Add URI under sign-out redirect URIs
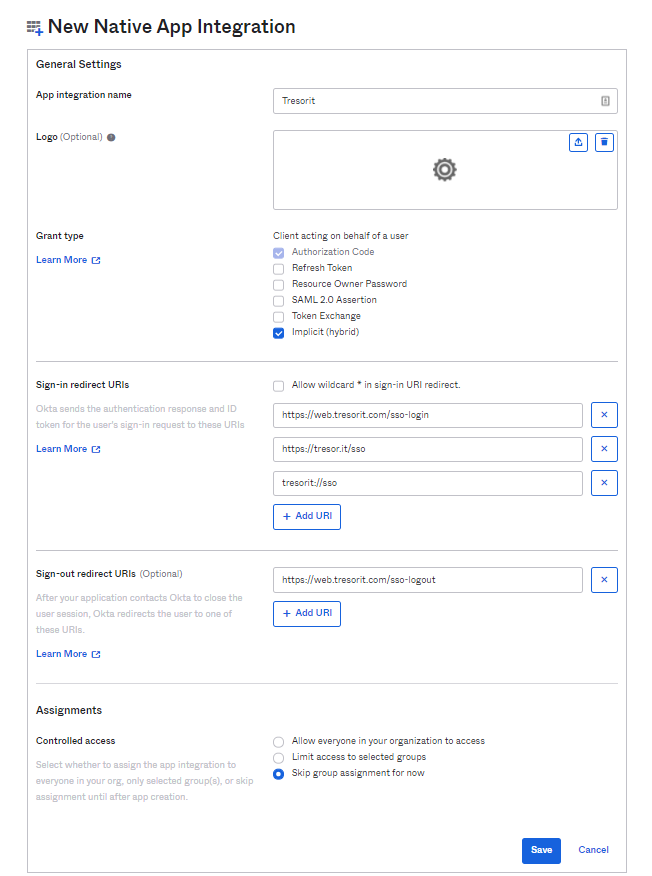This screenshot has height=876, width=652. (307, 613)
